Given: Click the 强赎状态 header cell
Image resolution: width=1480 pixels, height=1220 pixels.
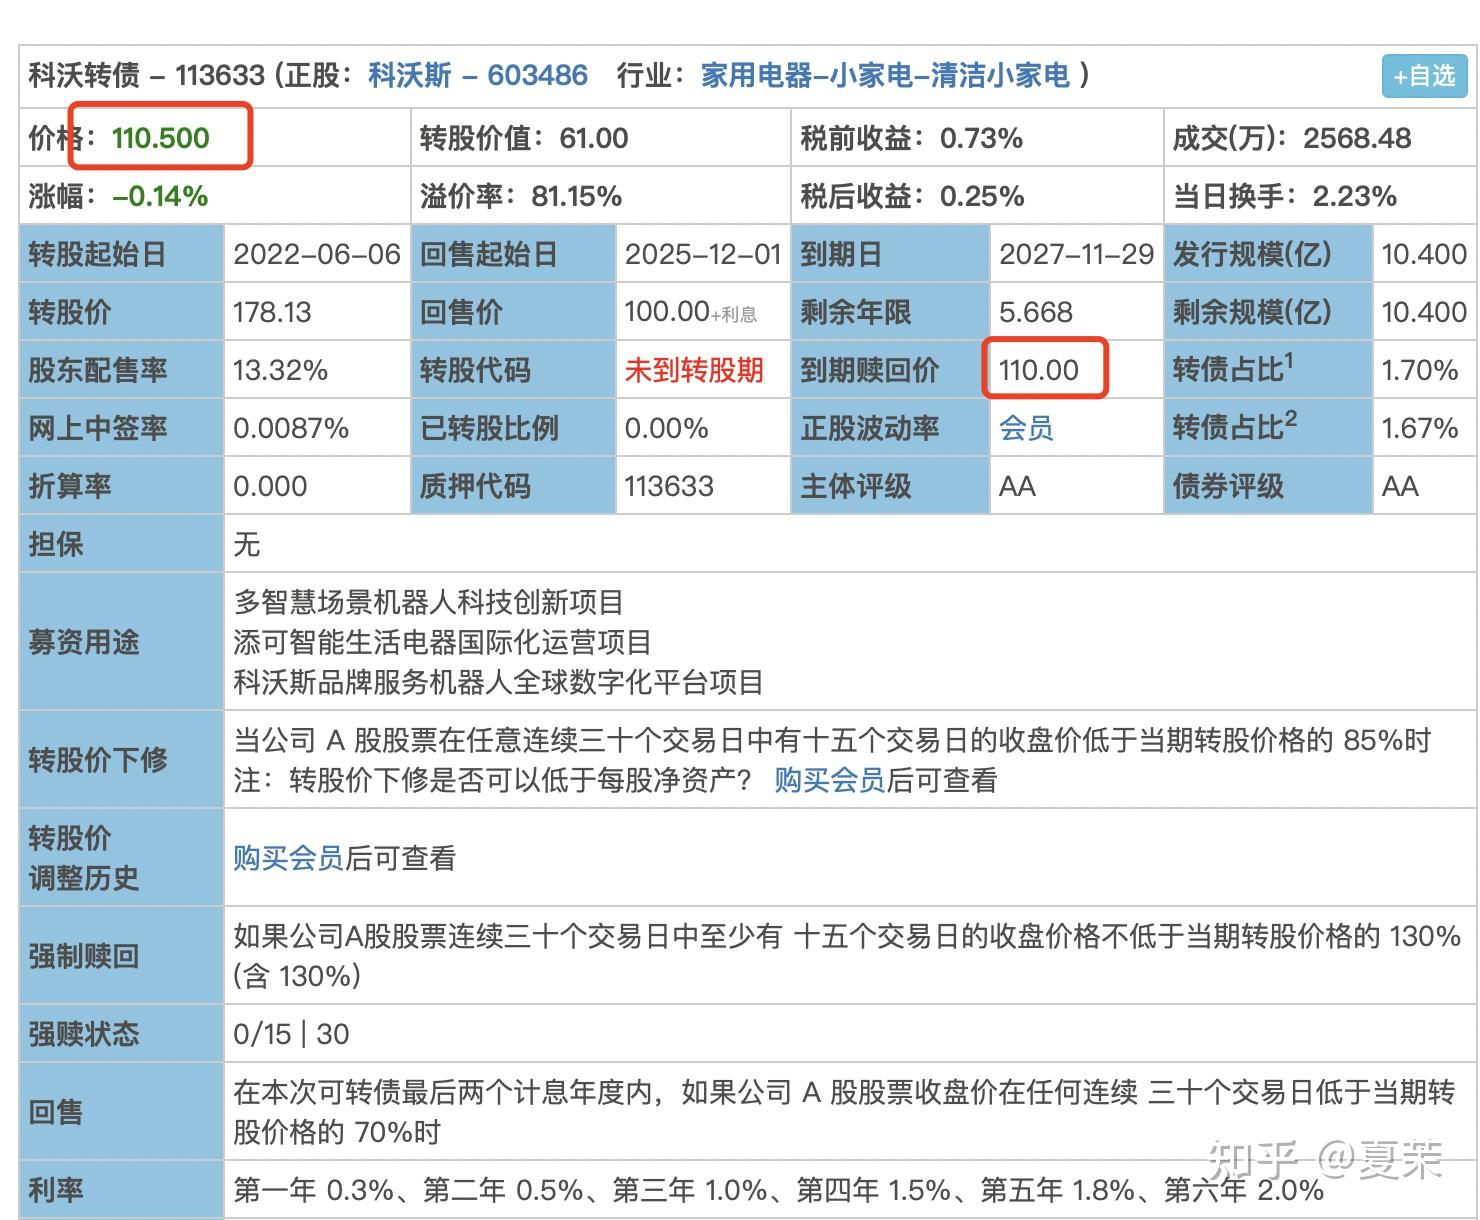Looking at the screenshot, I should [121, 1034].
